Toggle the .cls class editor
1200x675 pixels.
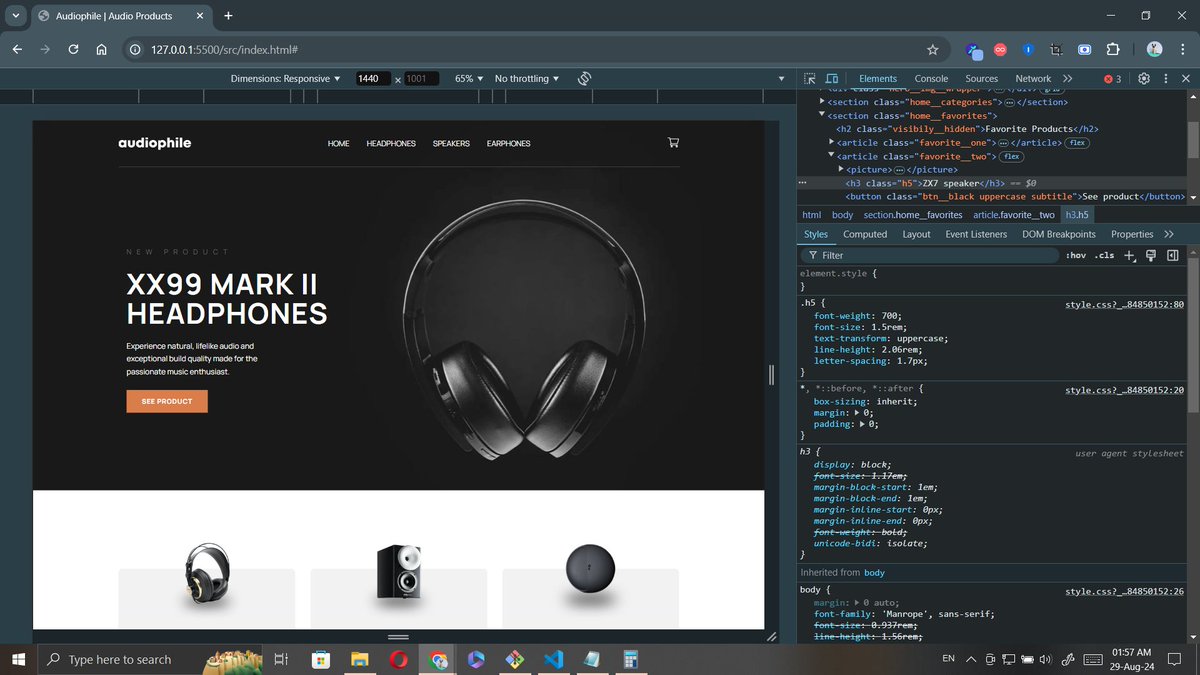point(1103,255)
